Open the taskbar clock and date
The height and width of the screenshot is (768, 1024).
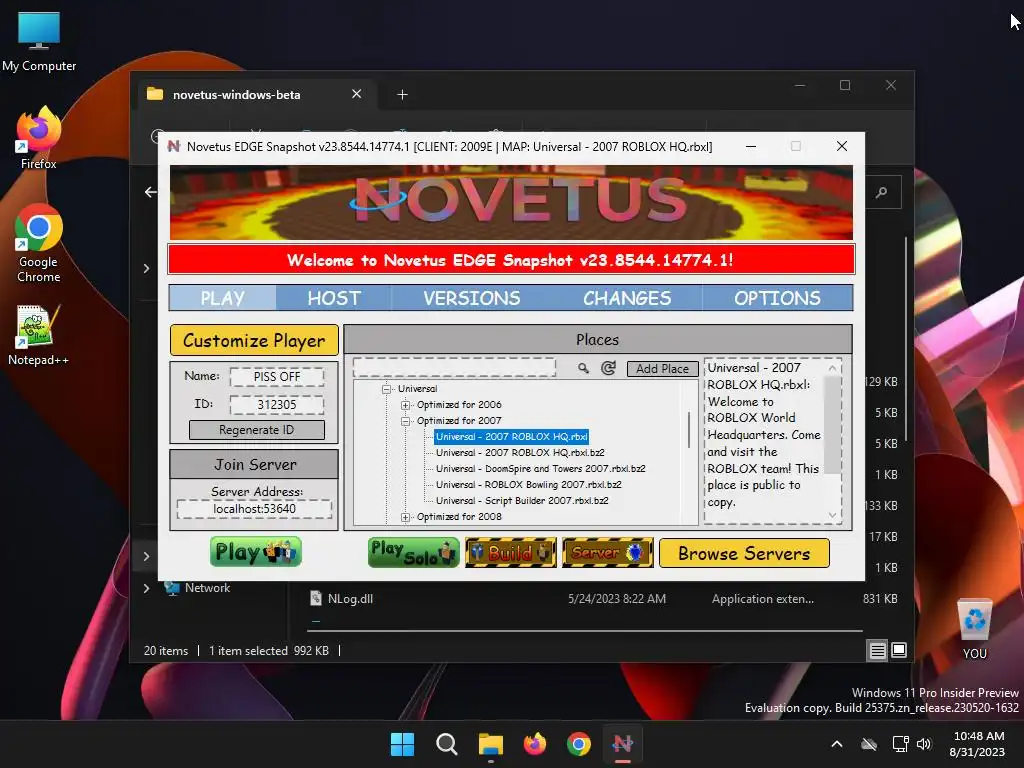[977, 744]
